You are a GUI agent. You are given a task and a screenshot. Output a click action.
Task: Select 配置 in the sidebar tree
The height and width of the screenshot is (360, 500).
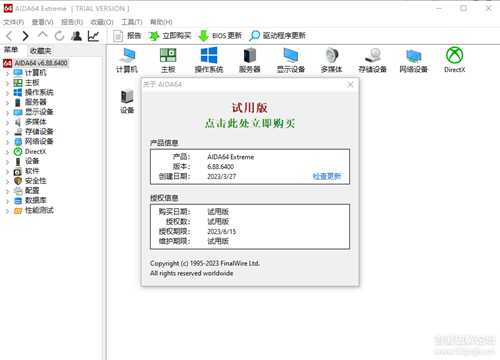pyautogui.click(x=32, y=191)
